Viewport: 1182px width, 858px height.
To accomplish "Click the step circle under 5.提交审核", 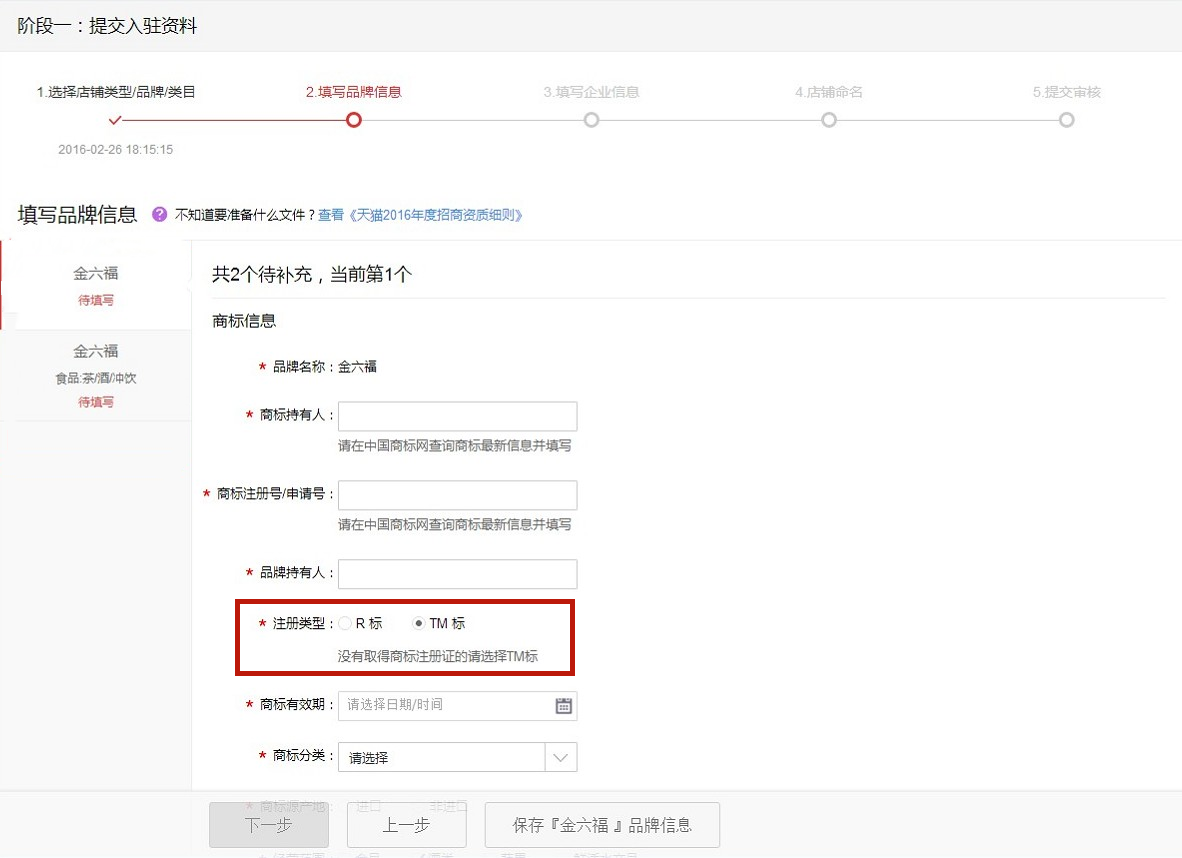I will click(1067, 120).
